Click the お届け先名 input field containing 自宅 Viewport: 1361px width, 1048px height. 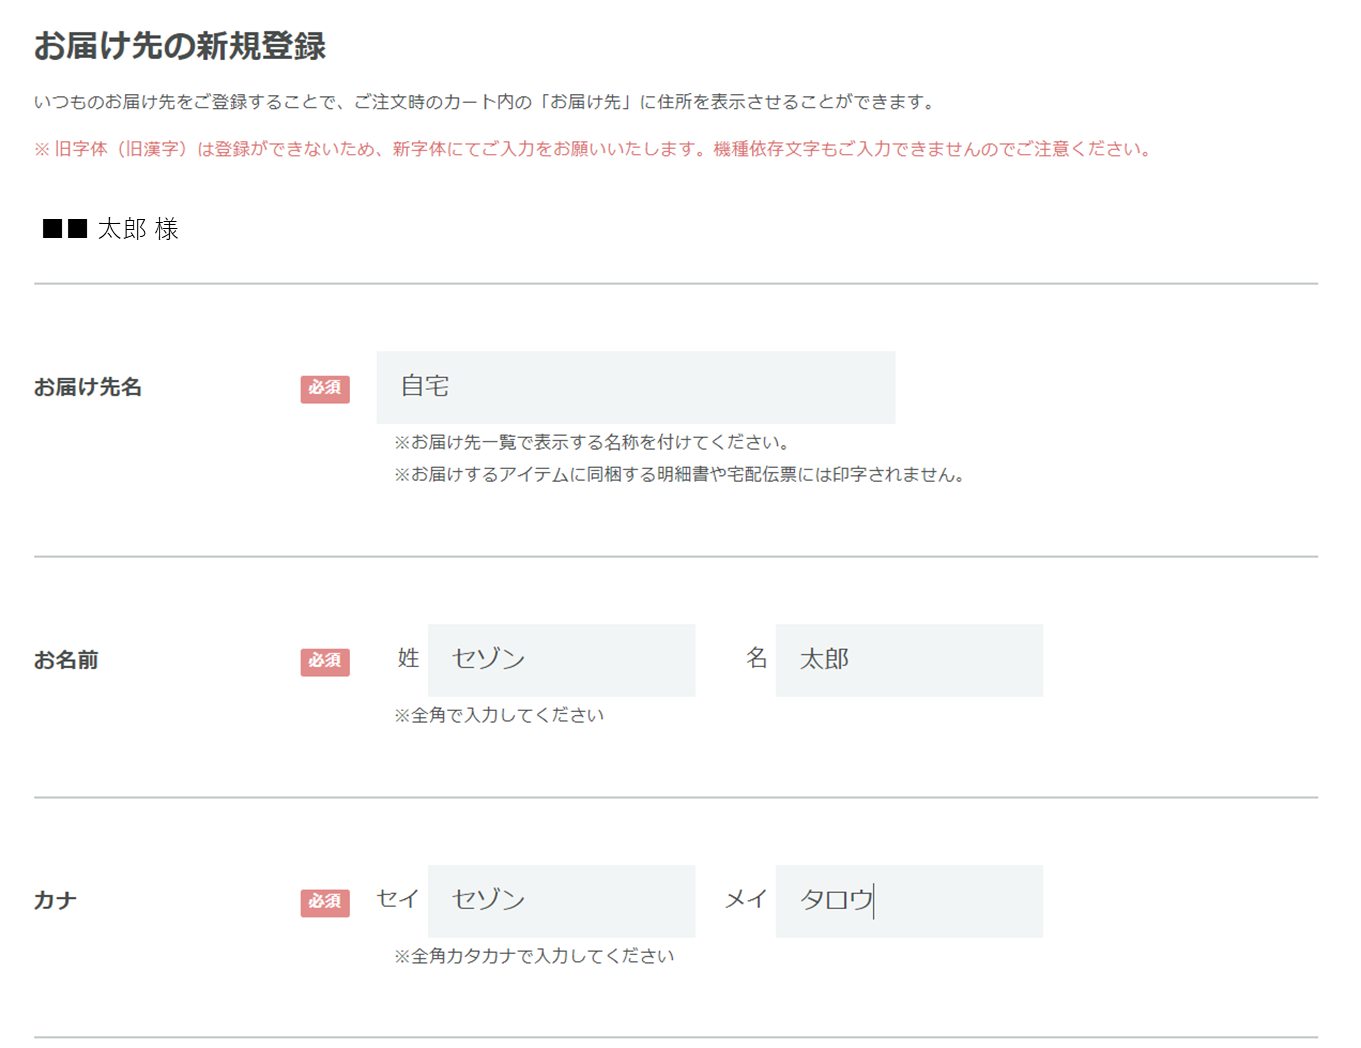[x=635, y=387]
